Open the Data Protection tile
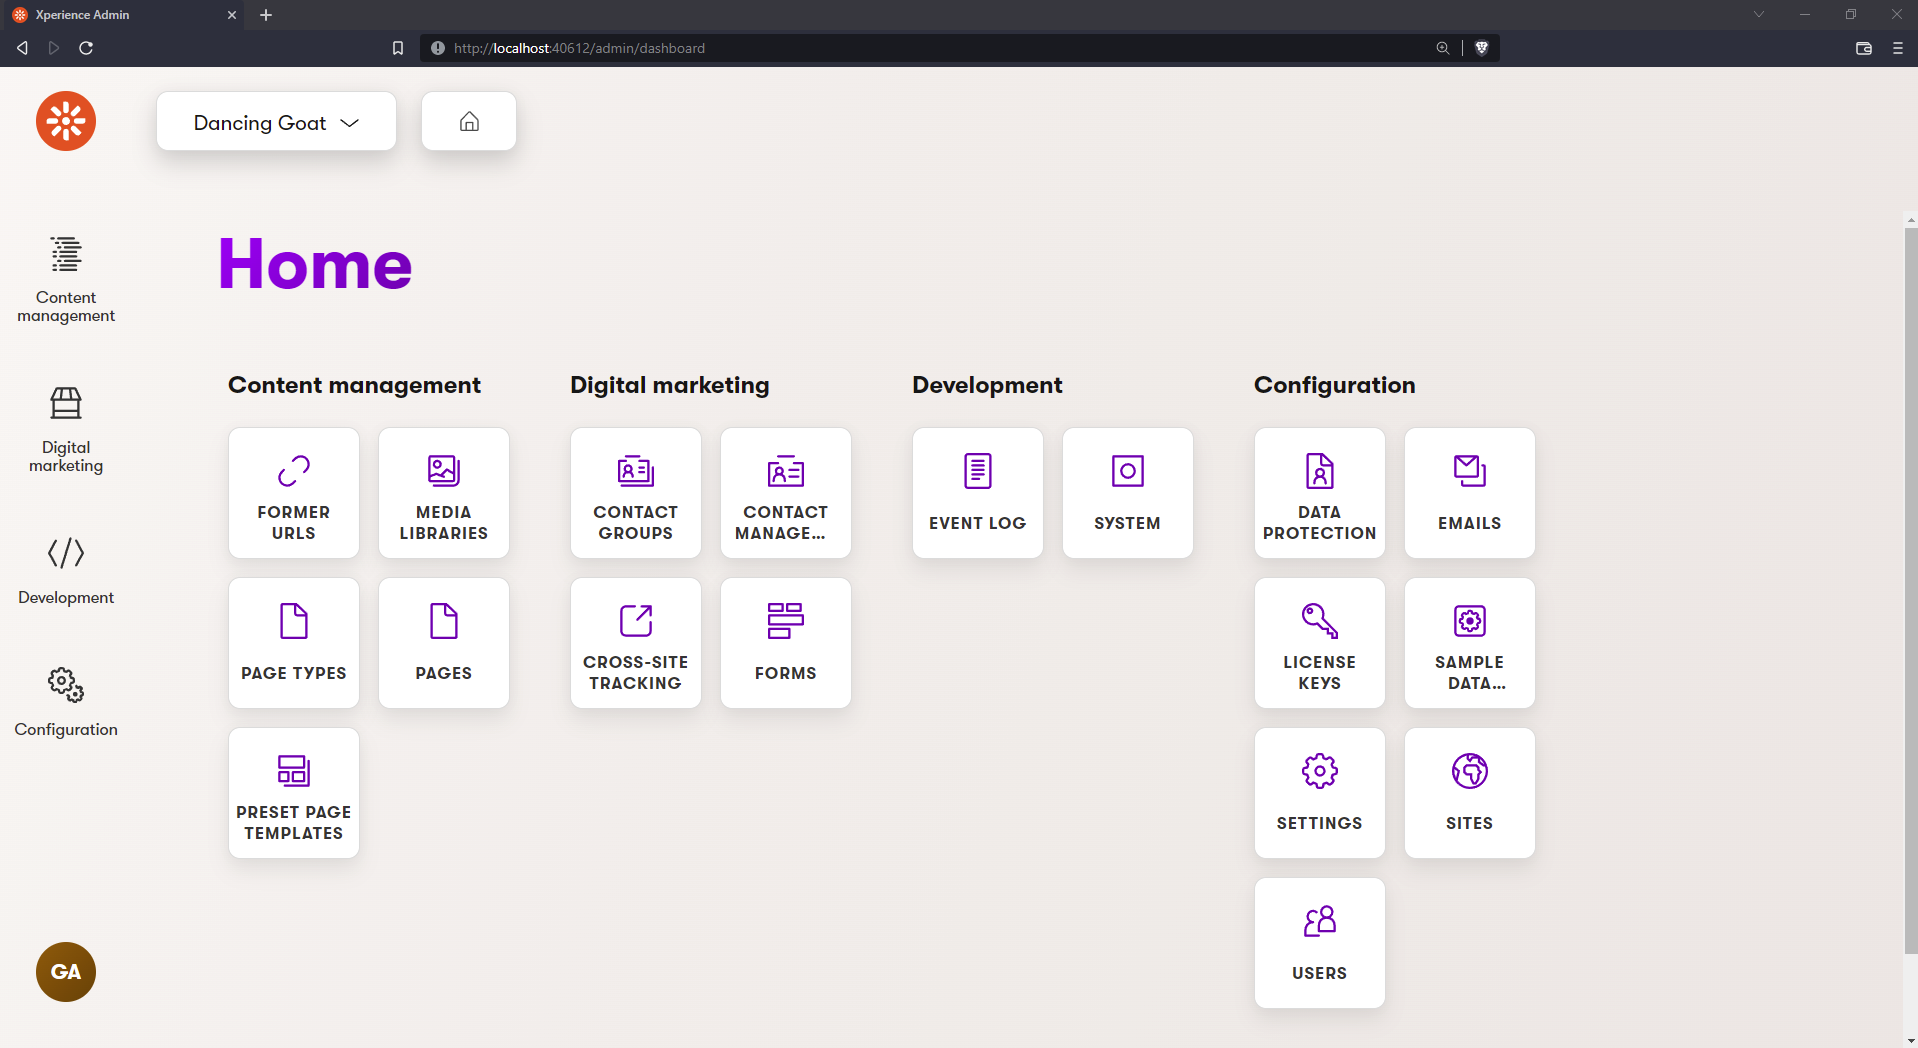This screenshot has width=1918, height=1048. coord(1320,493)
